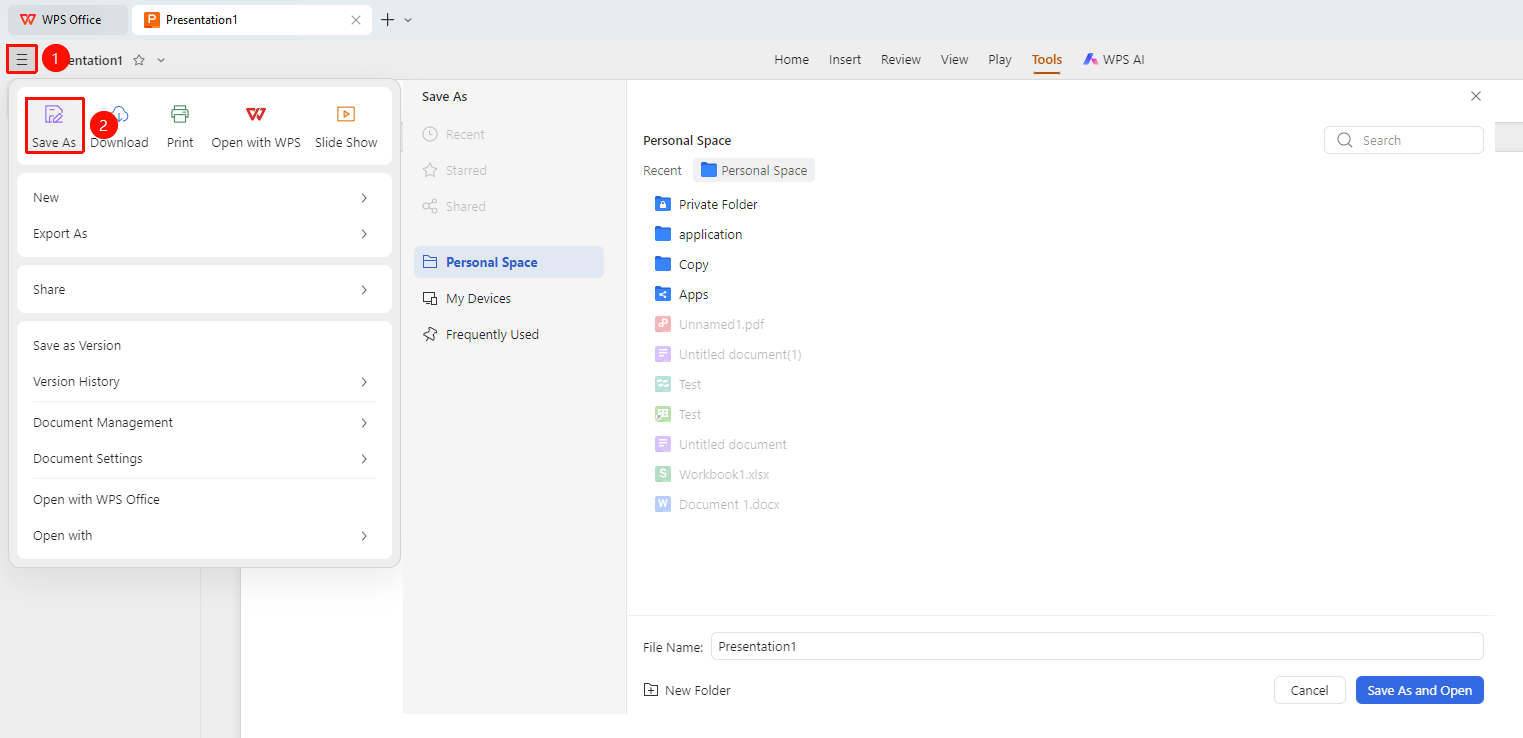
Task: Click the Save As and Open button
Action: [x=1420, y=690]
